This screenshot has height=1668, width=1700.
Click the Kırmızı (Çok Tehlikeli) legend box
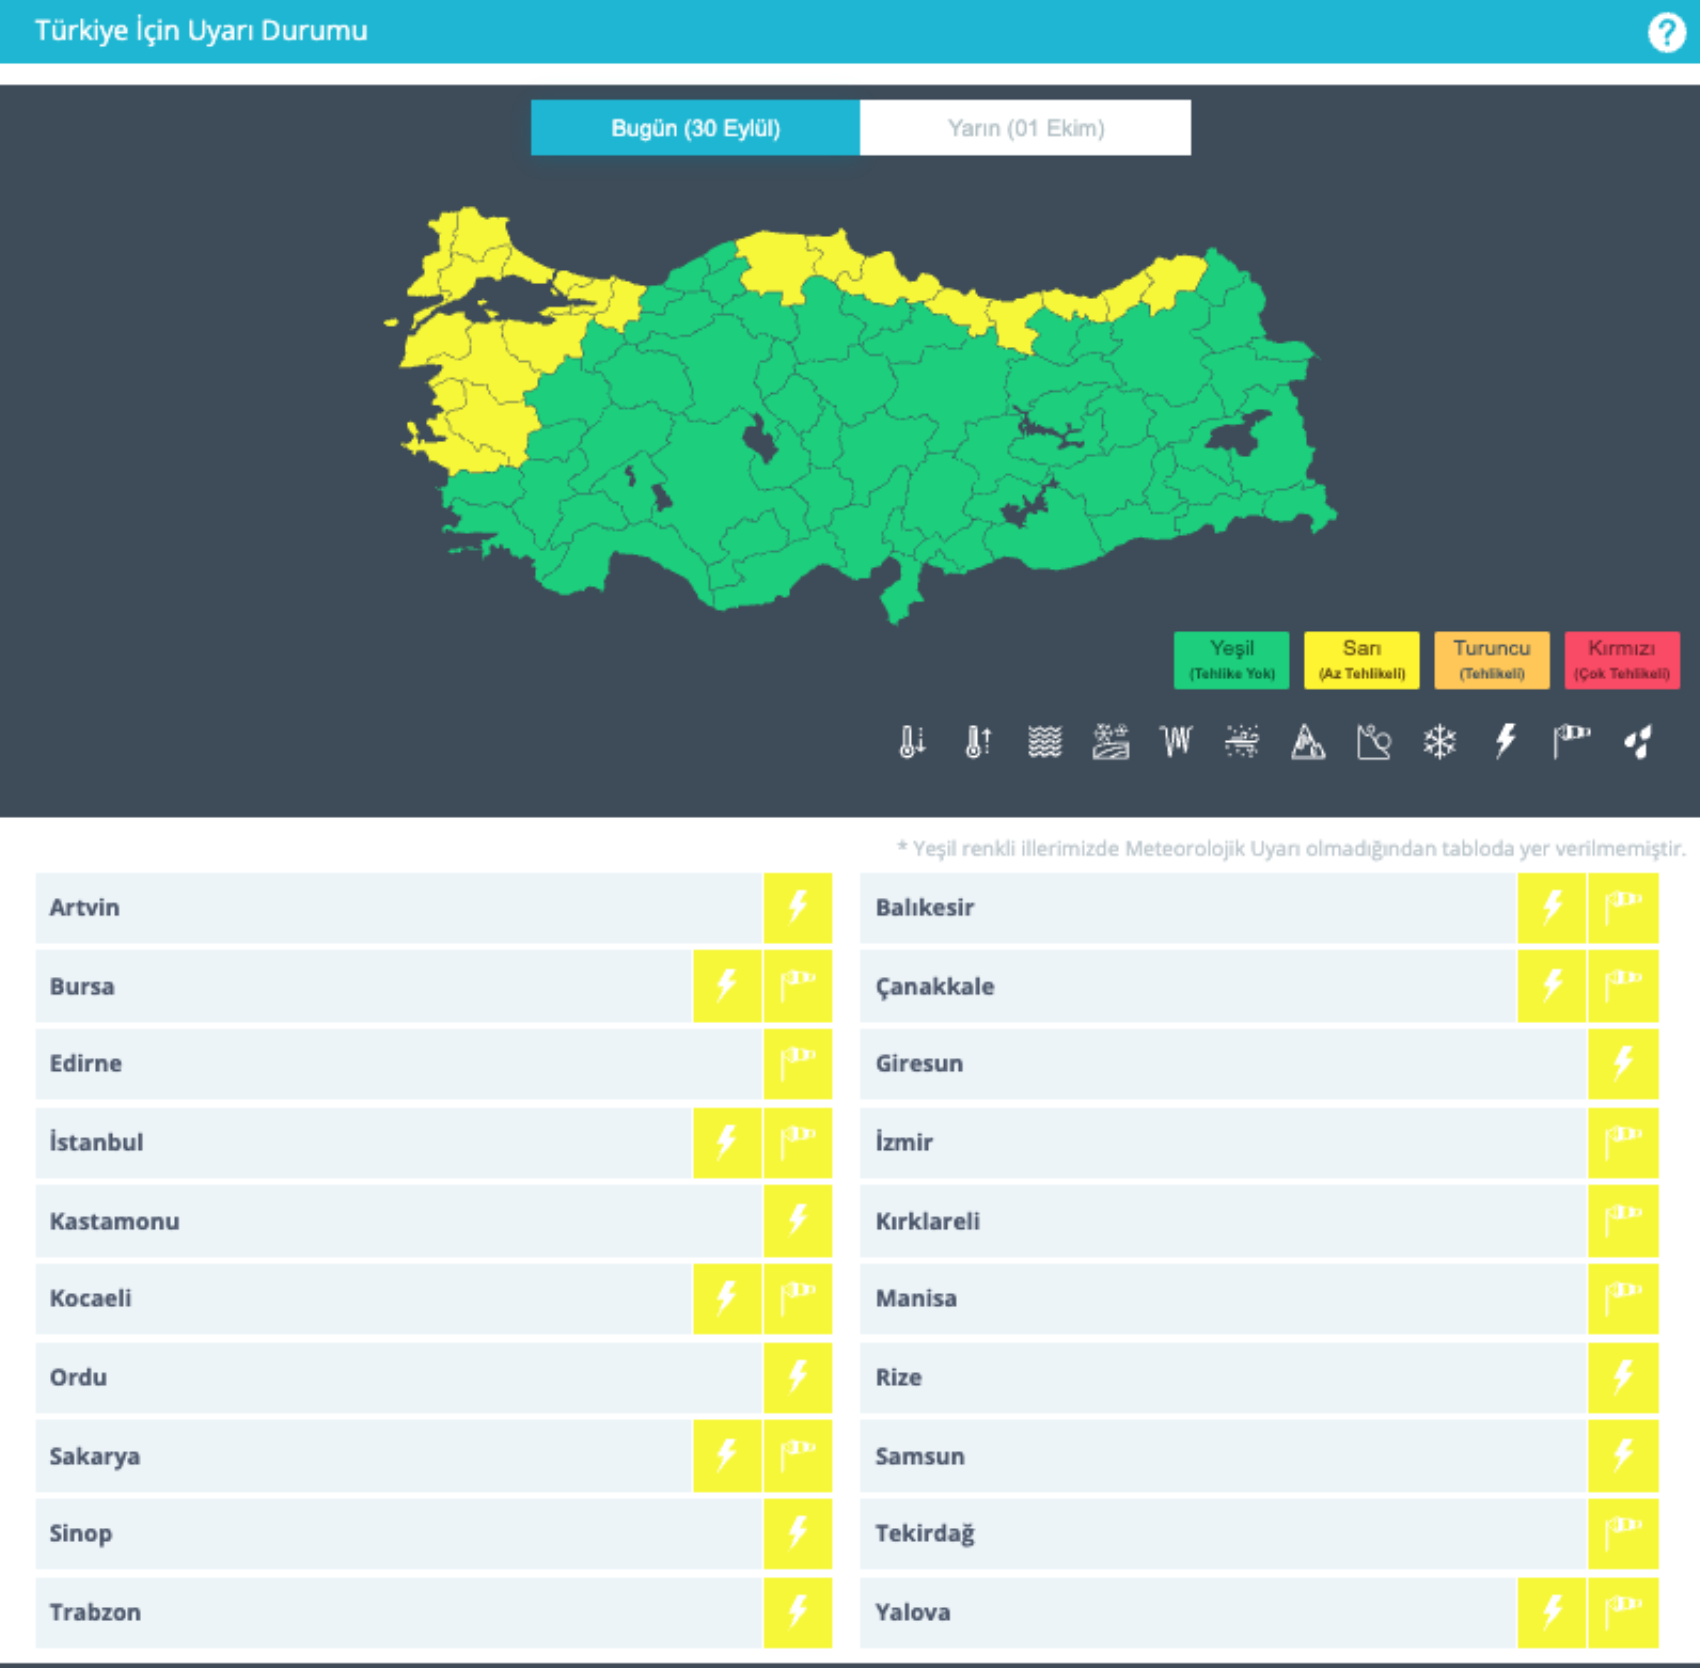(x=1622, y=660)
